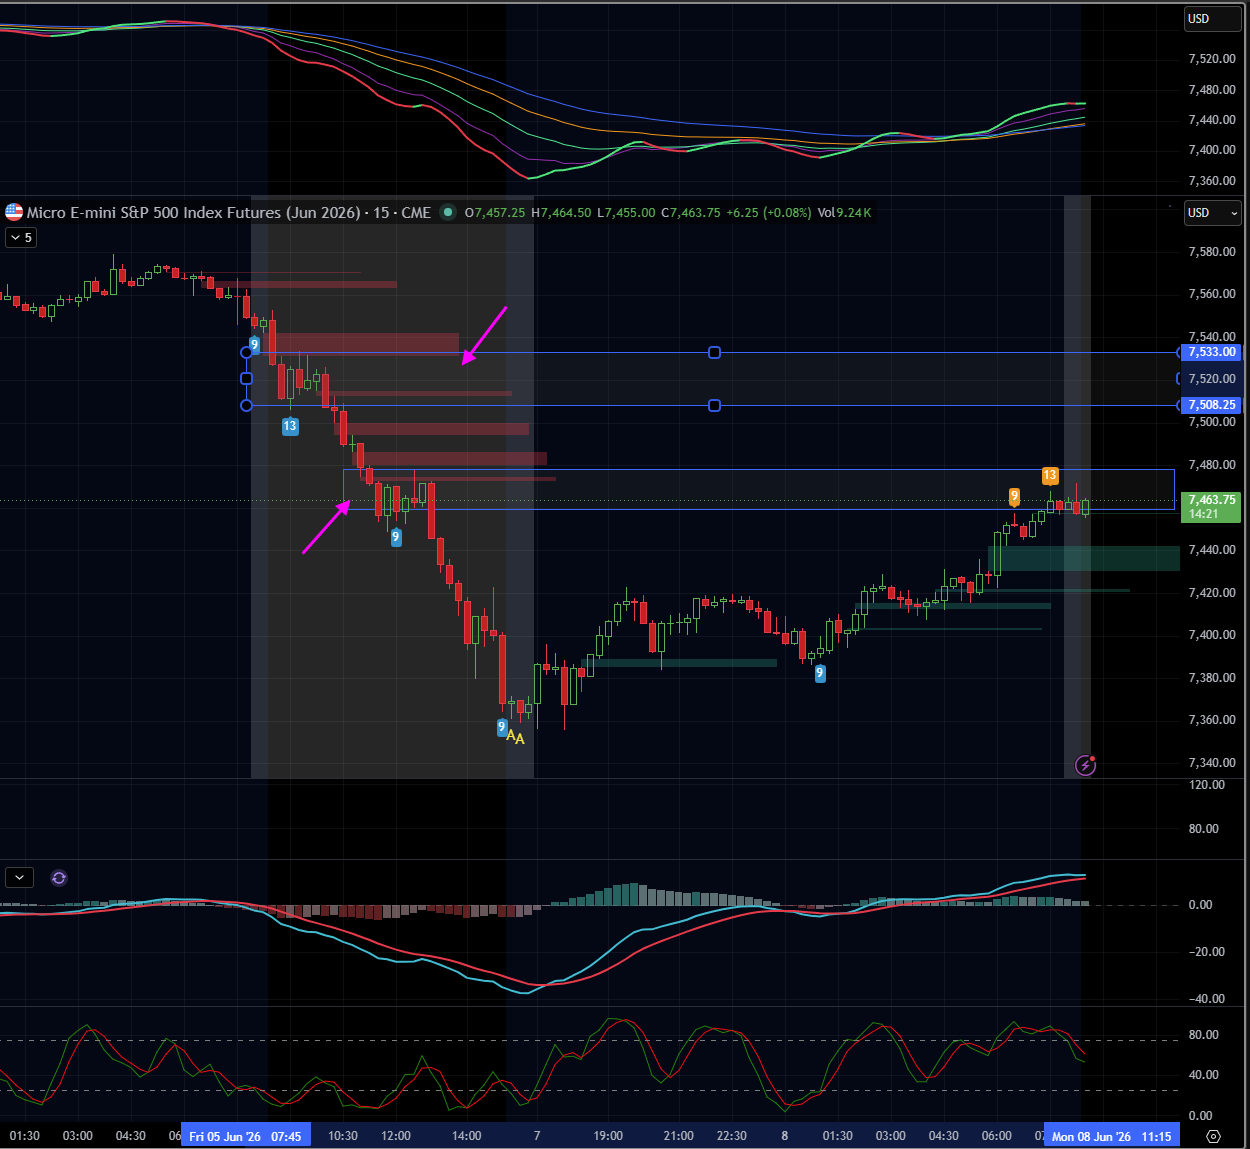Click the Fri 05 Jun '26 07:45 date label
This screenshot has width=1250, height=1149.
(245, 1135)
